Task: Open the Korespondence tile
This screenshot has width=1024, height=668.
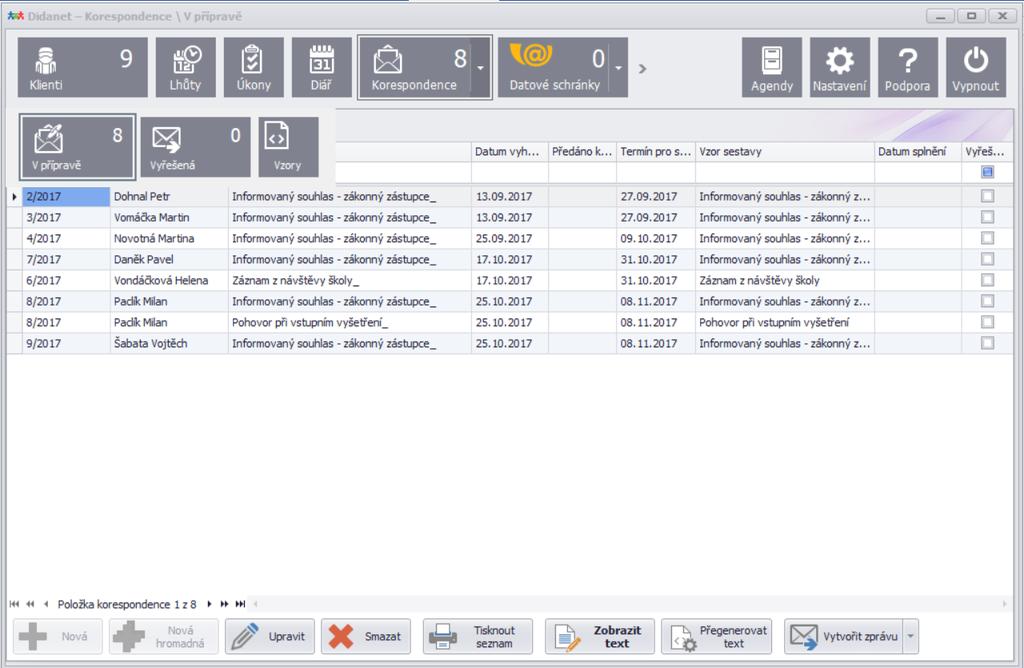Action: click(415, 67)
